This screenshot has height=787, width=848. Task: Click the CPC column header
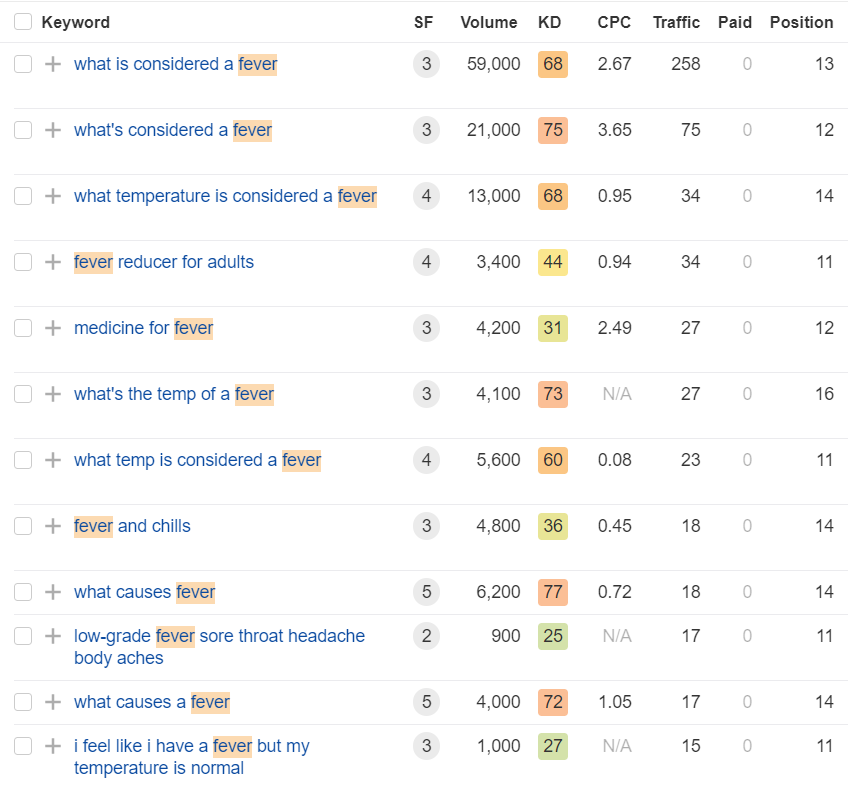pyautogui.click(x=614, y=22)
